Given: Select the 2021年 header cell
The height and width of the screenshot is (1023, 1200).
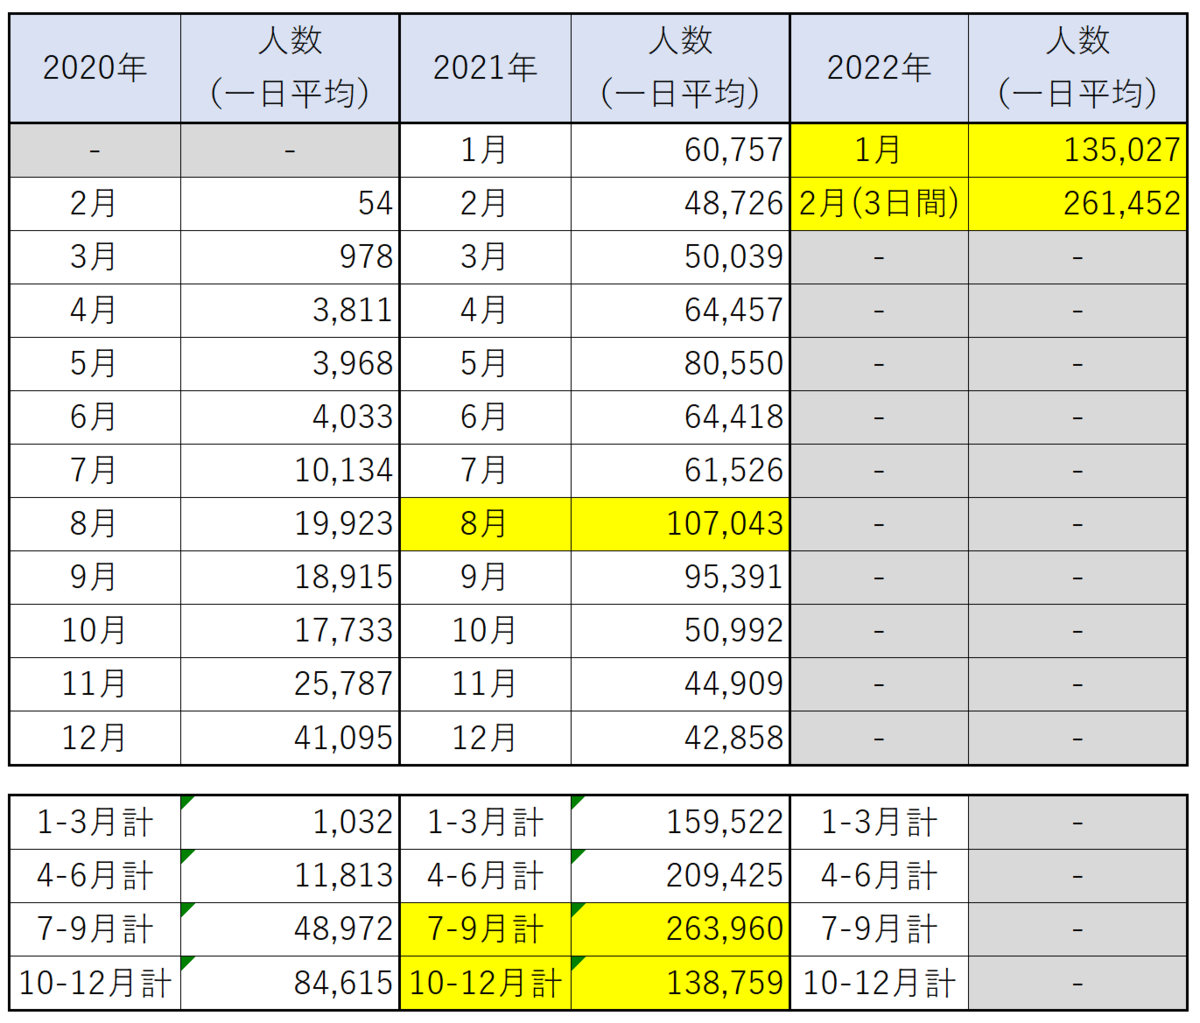Looking at the screenshot, I should (x=485, y=68).
